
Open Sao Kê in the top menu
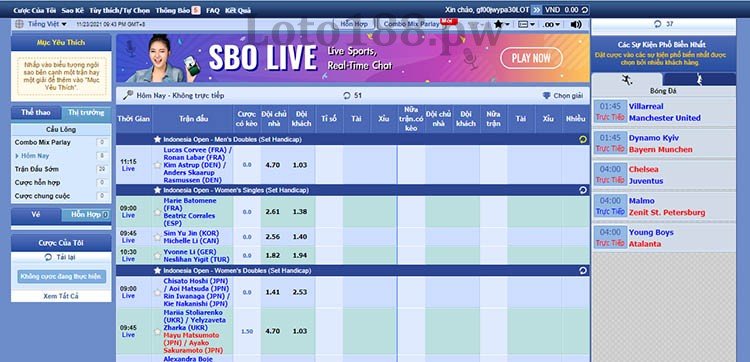click(73, 10)
